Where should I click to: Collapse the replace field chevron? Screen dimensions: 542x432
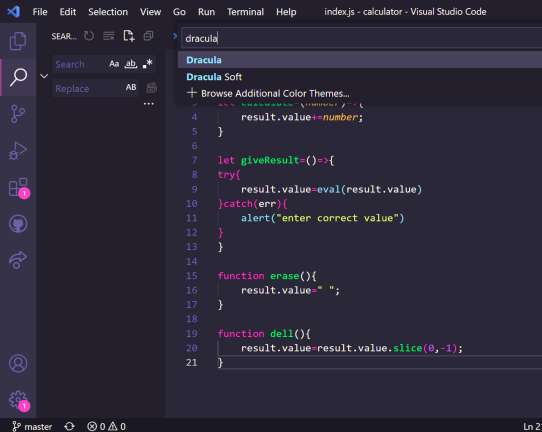click(44, 76)
